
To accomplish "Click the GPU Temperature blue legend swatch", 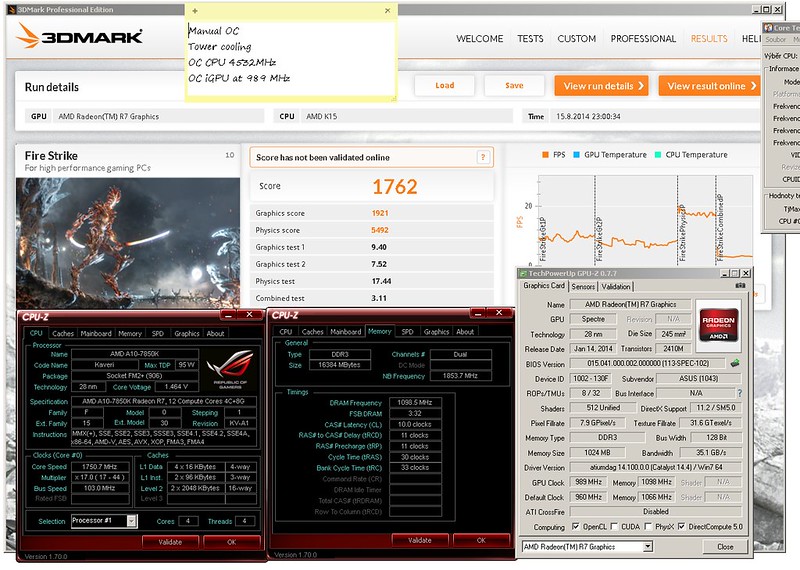I will pos(577,155).
